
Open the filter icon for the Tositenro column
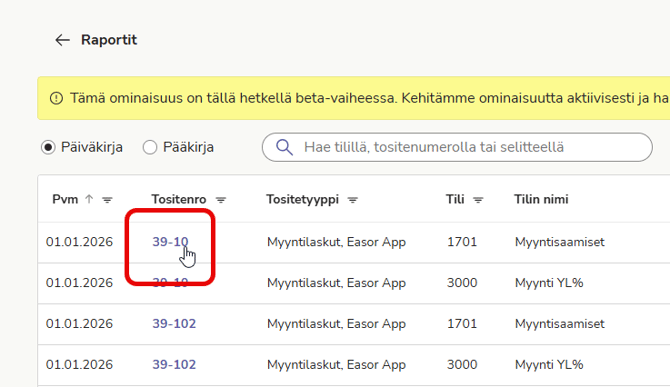[221, 199]
